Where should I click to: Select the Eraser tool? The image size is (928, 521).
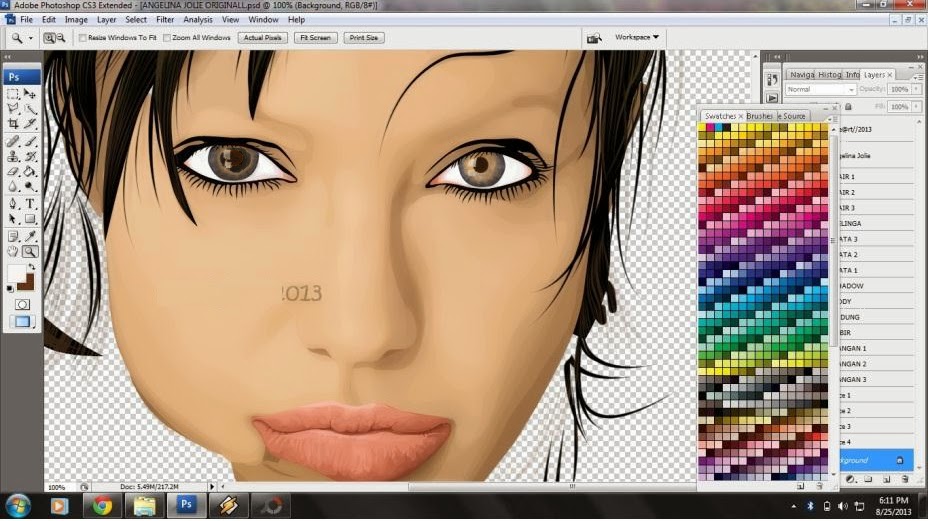[x=13, y=172]
